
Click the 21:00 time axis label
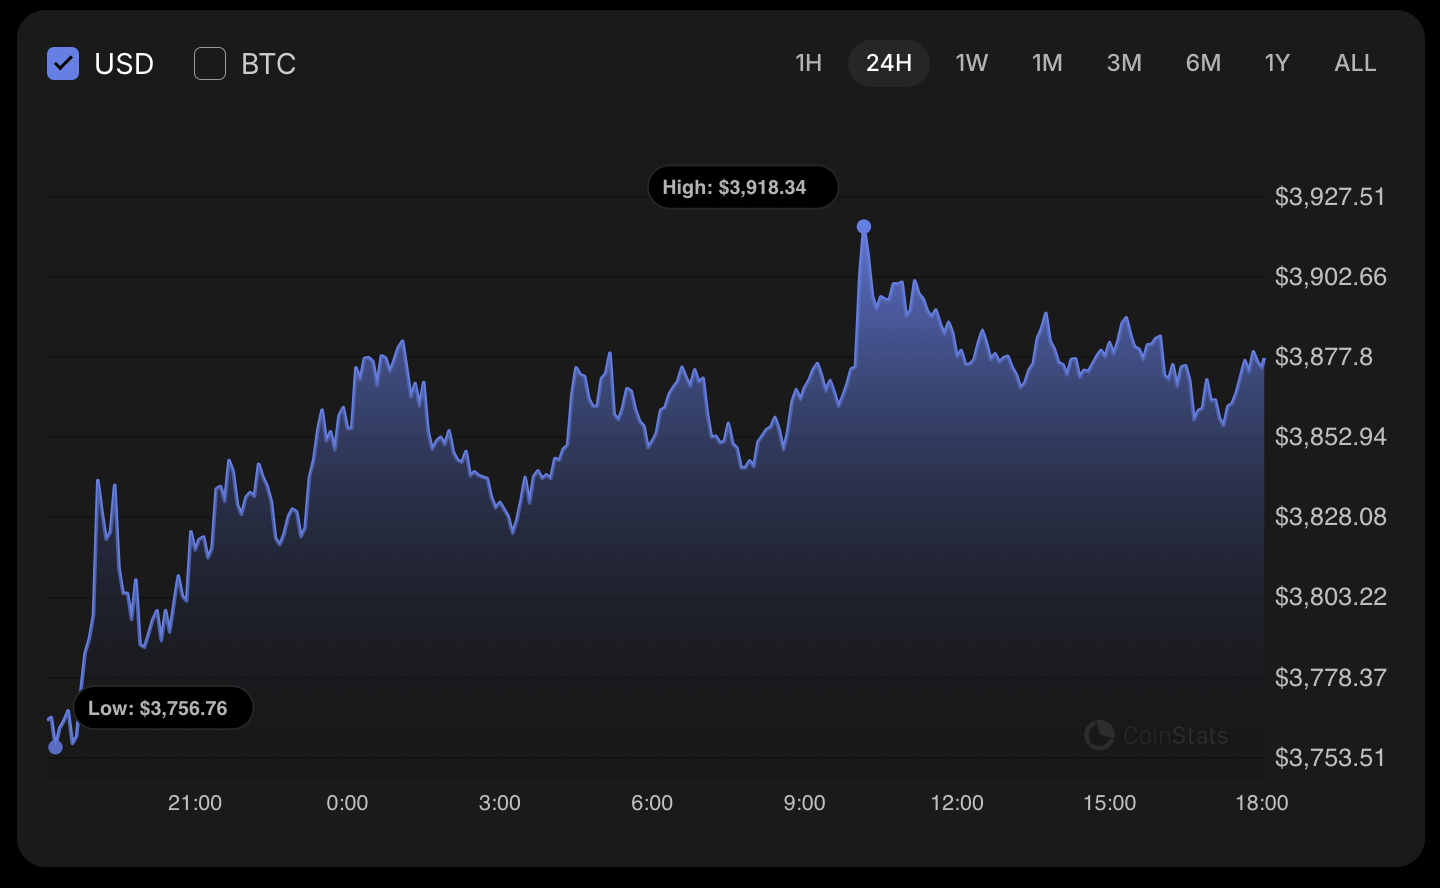tap(195, 803)
